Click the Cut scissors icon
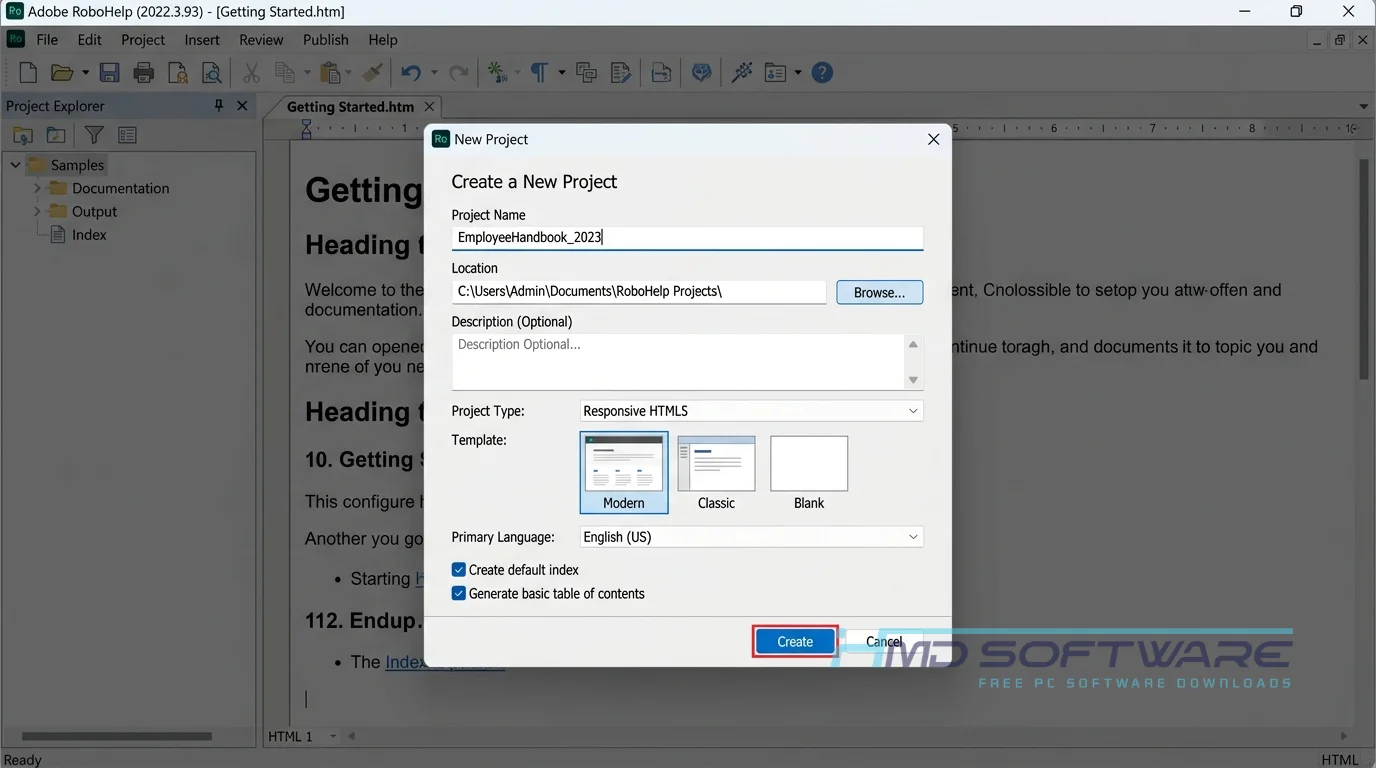1376x768 pixels. (251, 73)
